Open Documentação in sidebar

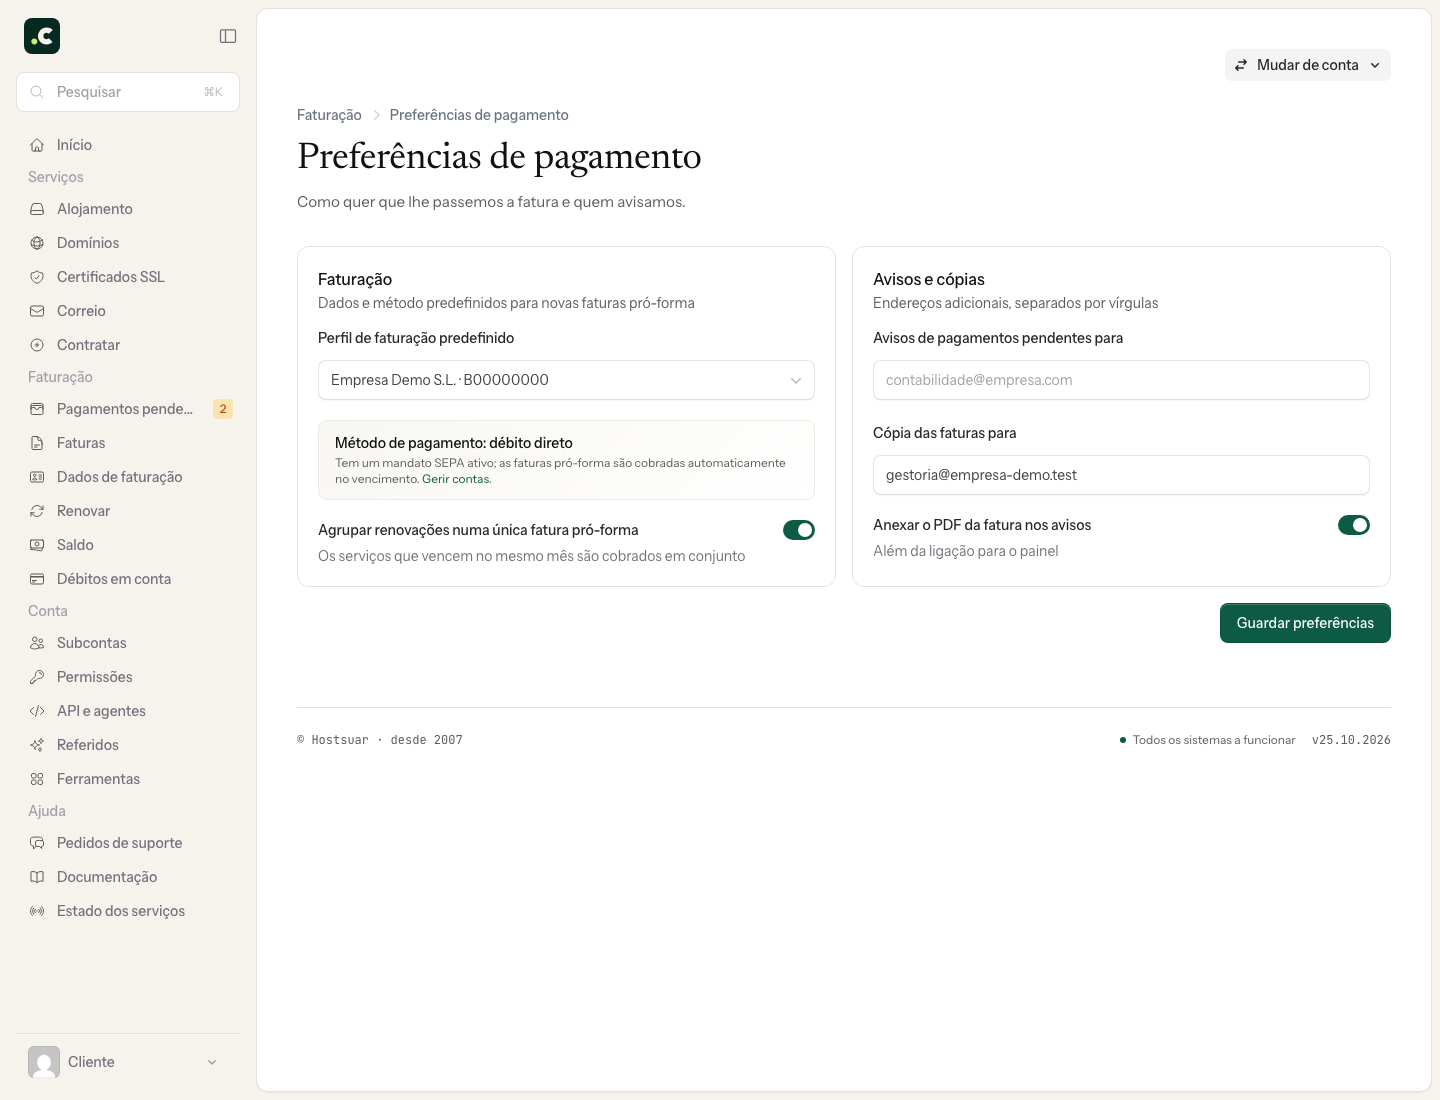coord(128,877)
